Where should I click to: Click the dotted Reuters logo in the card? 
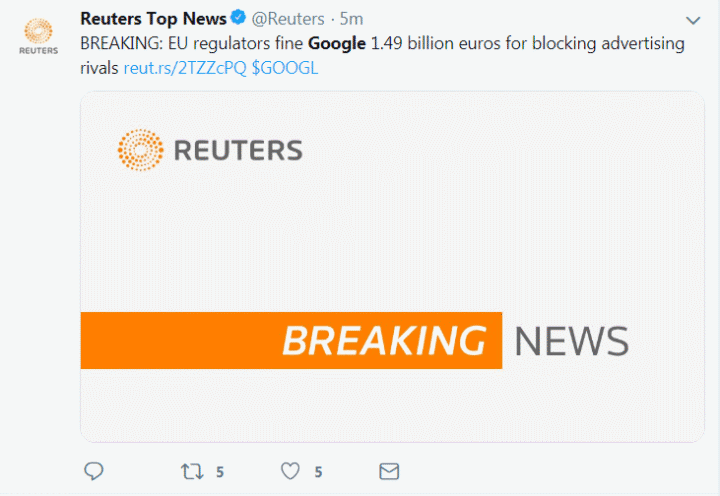click(139, 150)
